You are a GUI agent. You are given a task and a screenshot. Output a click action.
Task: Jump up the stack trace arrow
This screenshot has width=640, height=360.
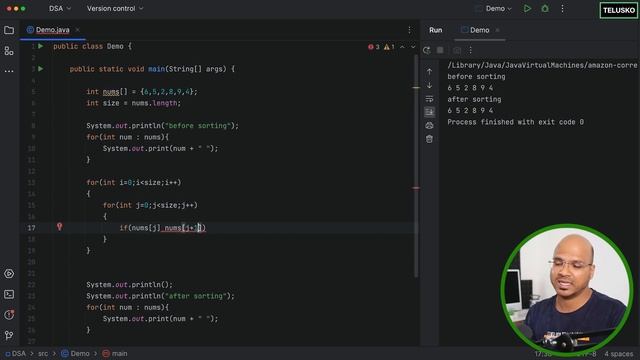[x=429, y=72]
